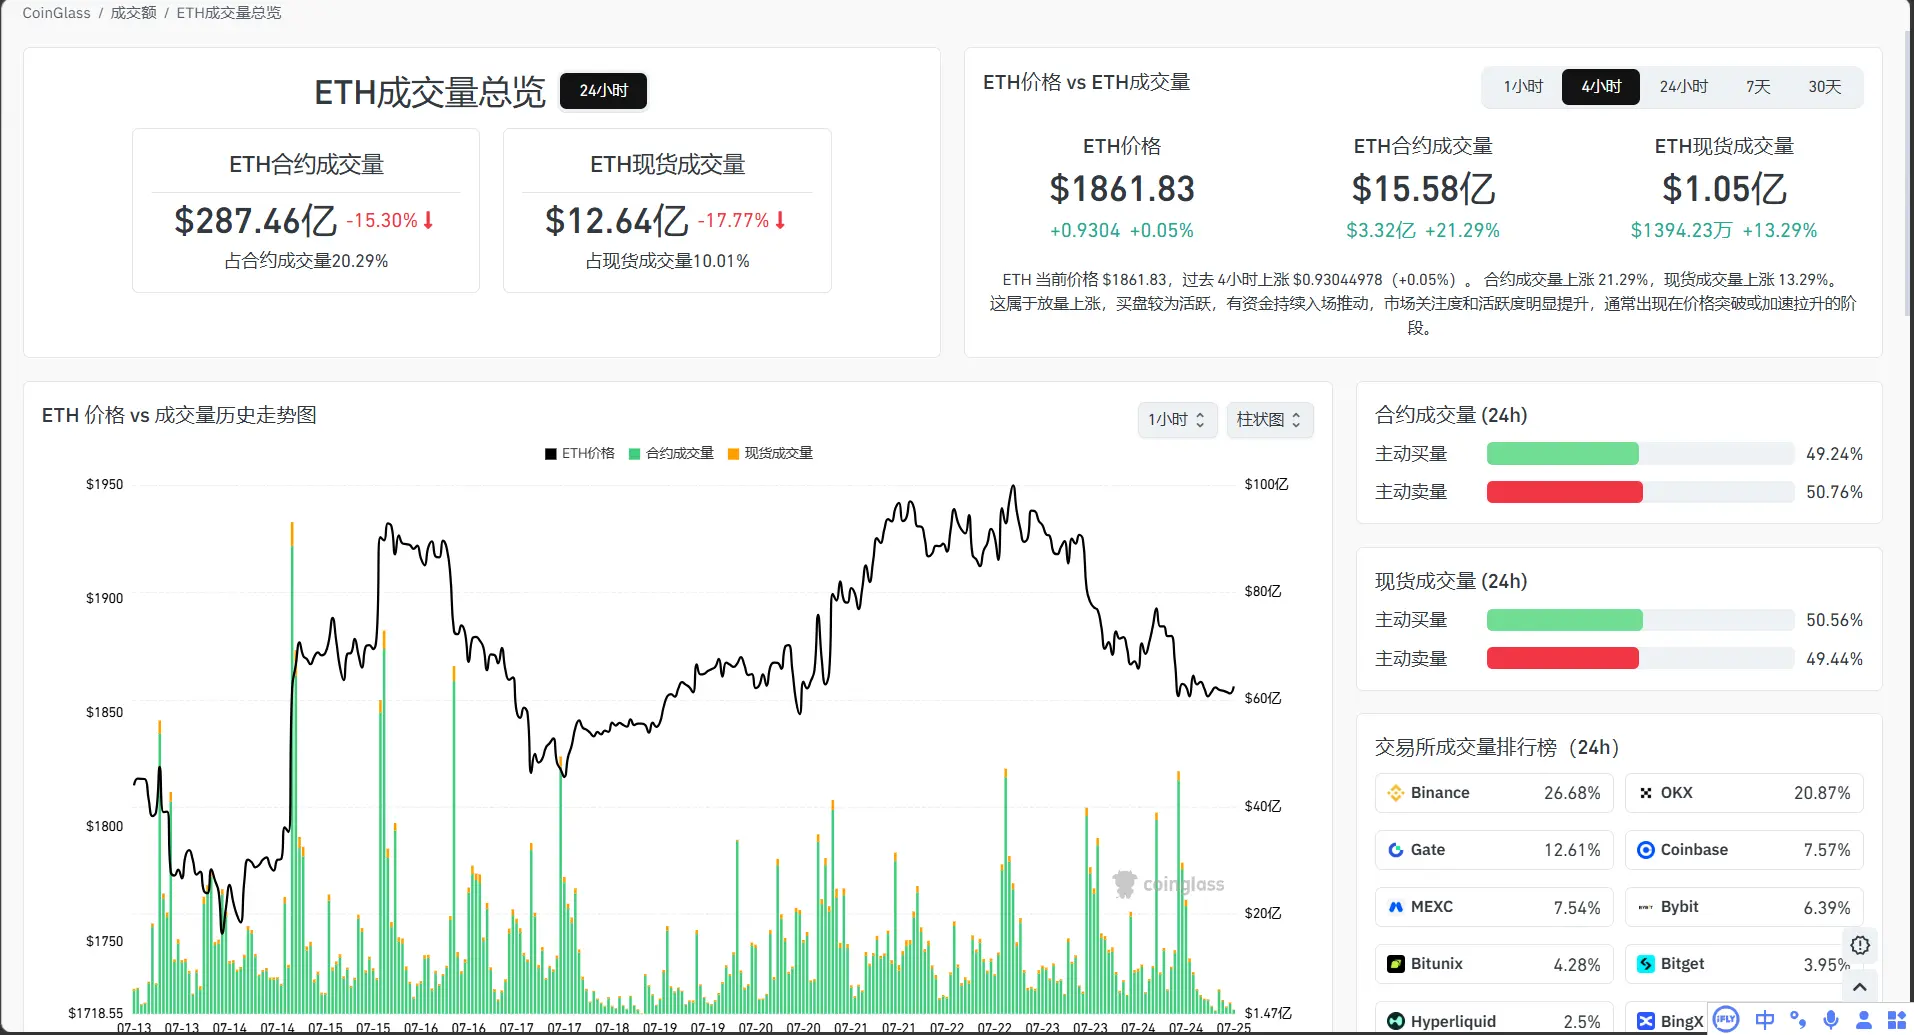
Task: Open the Binance exchange ranking card
Action: pos(1494,793)
